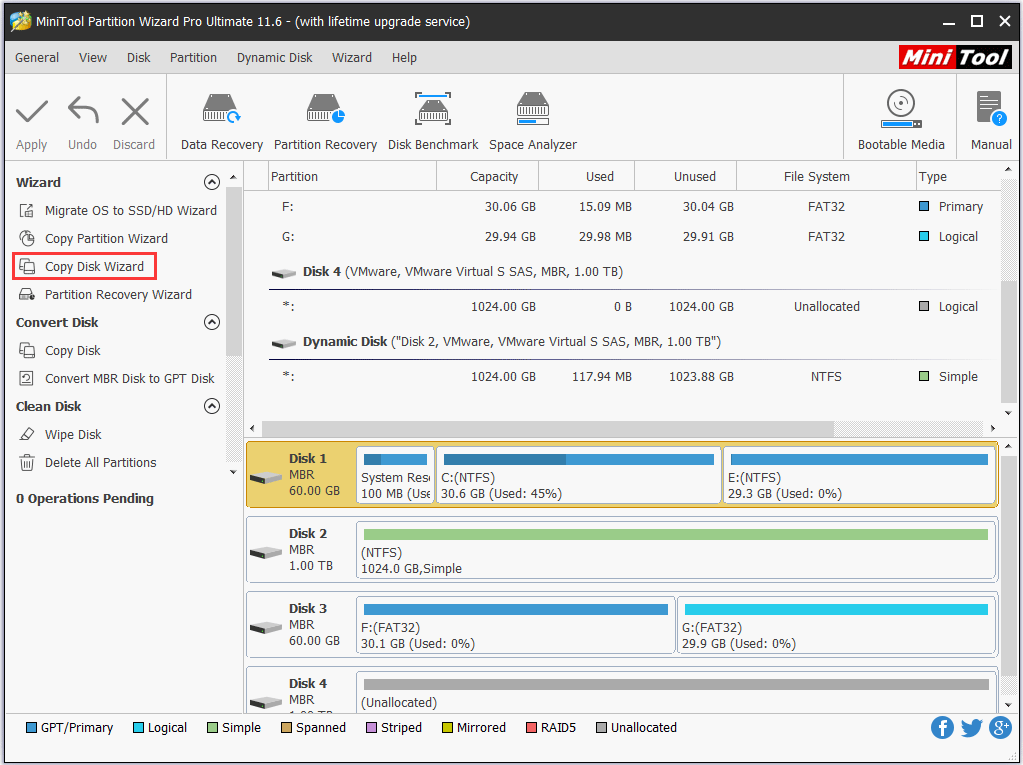The width and height of the screenshot is (1023, 765).
Task: Open the Help menu
Action: tap(404, 57)
